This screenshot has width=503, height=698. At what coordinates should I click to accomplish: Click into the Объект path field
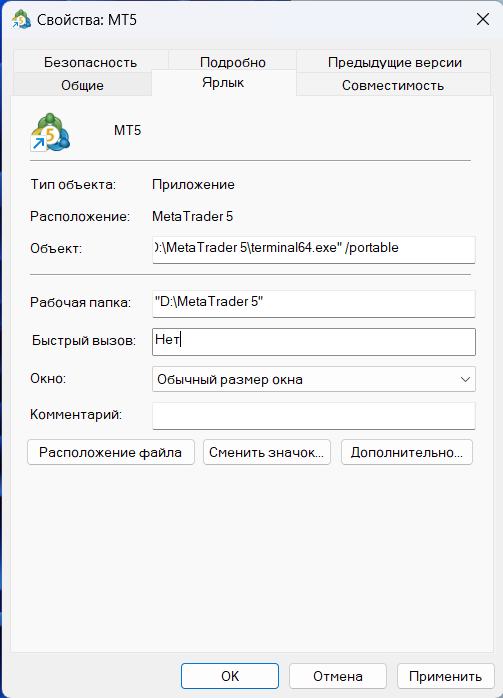[x=314, y=249]
